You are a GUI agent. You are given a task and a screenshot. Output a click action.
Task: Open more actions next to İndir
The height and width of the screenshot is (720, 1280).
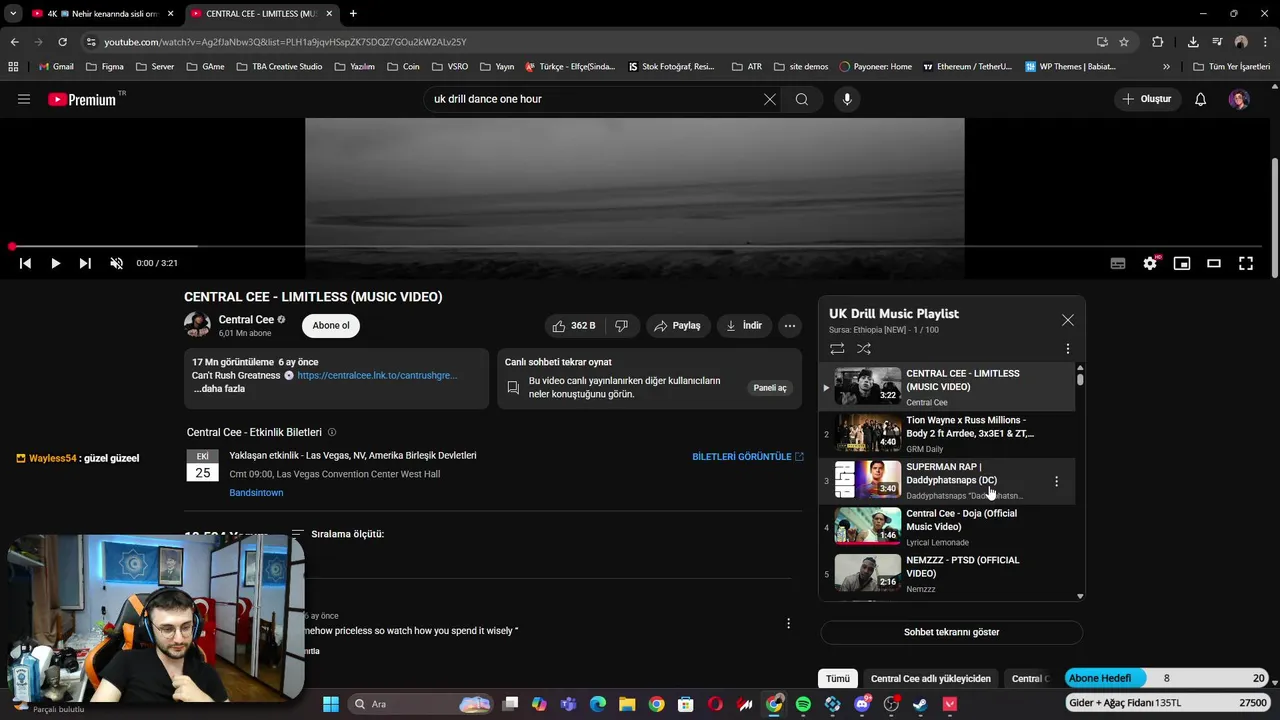click(790, 325)
